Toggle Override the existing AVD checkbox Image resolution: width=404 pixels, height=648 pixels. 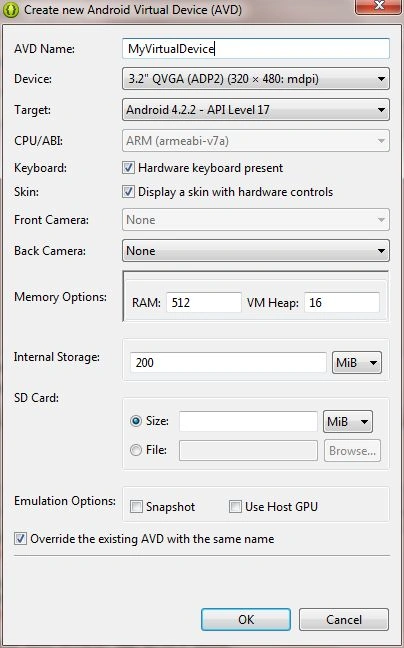(20, 538)
